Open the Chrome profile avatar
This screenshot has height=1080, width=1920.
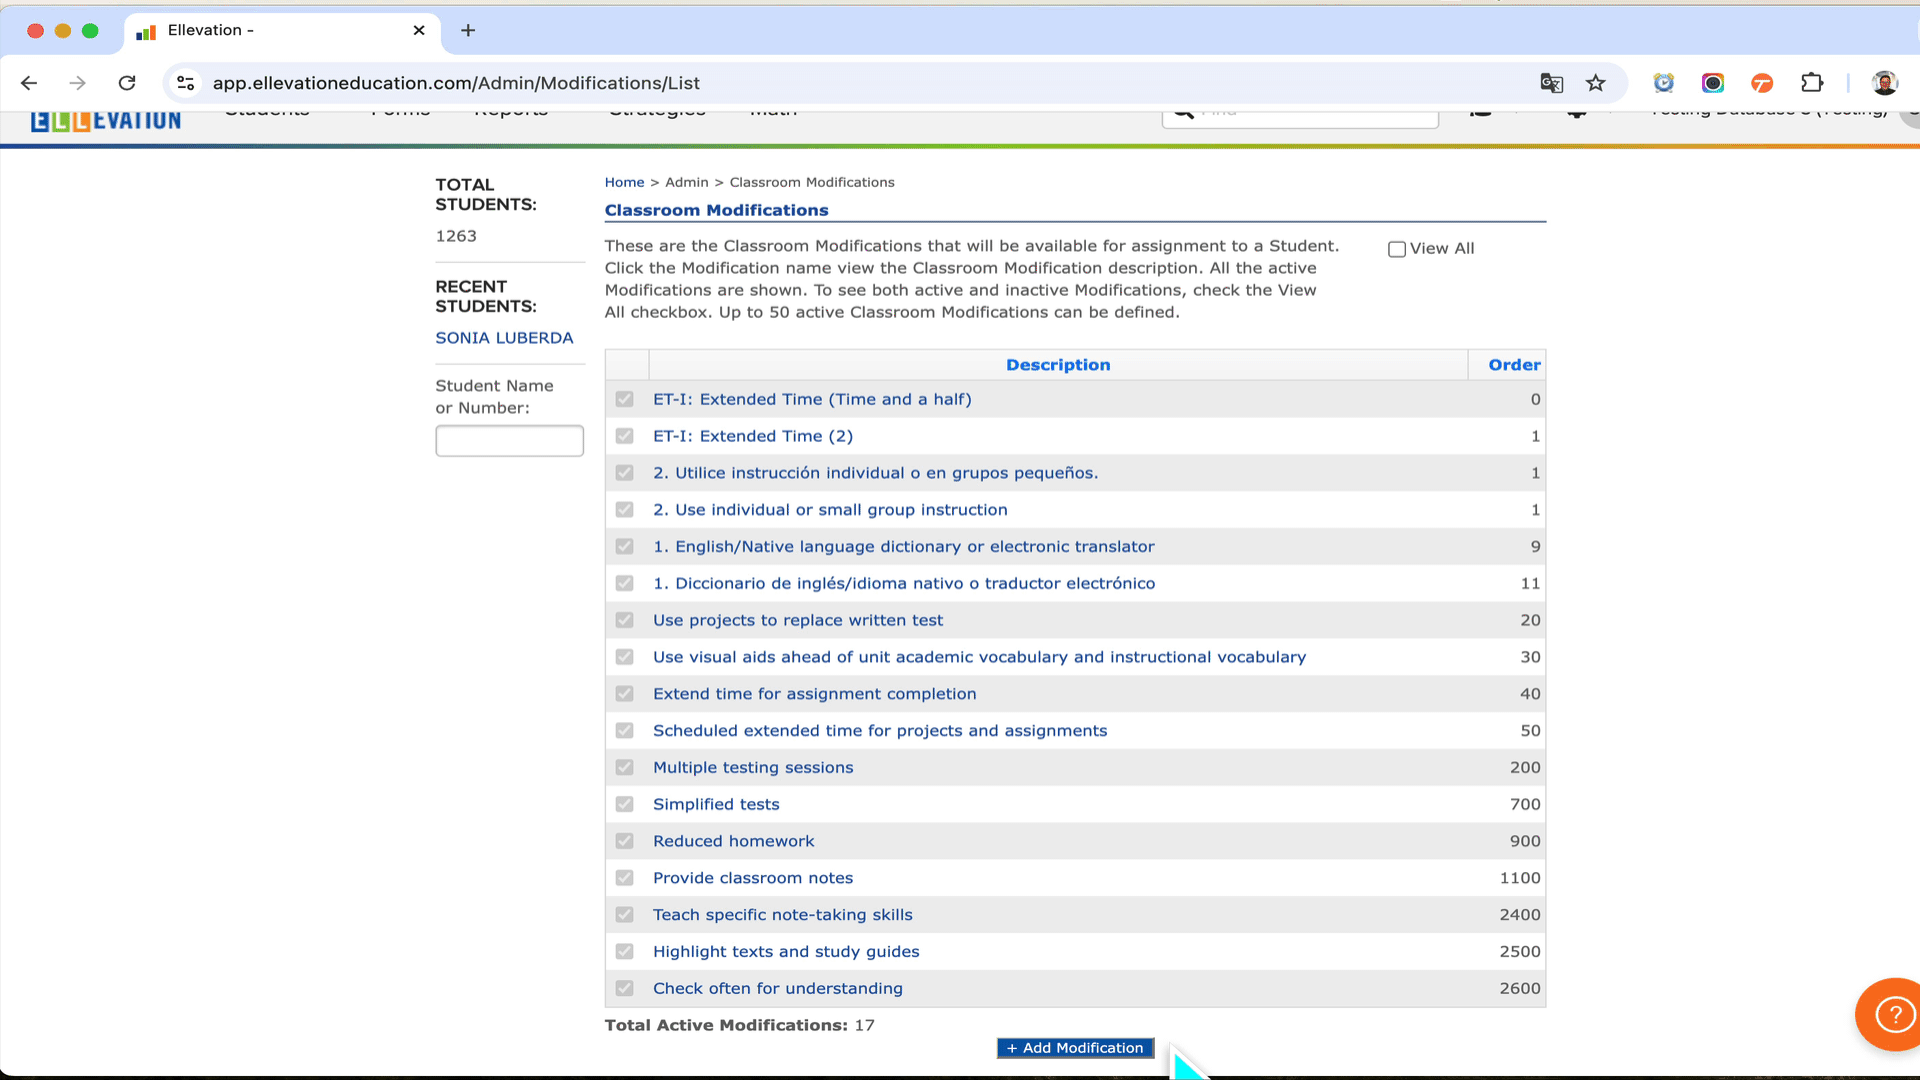(1885, 83)
